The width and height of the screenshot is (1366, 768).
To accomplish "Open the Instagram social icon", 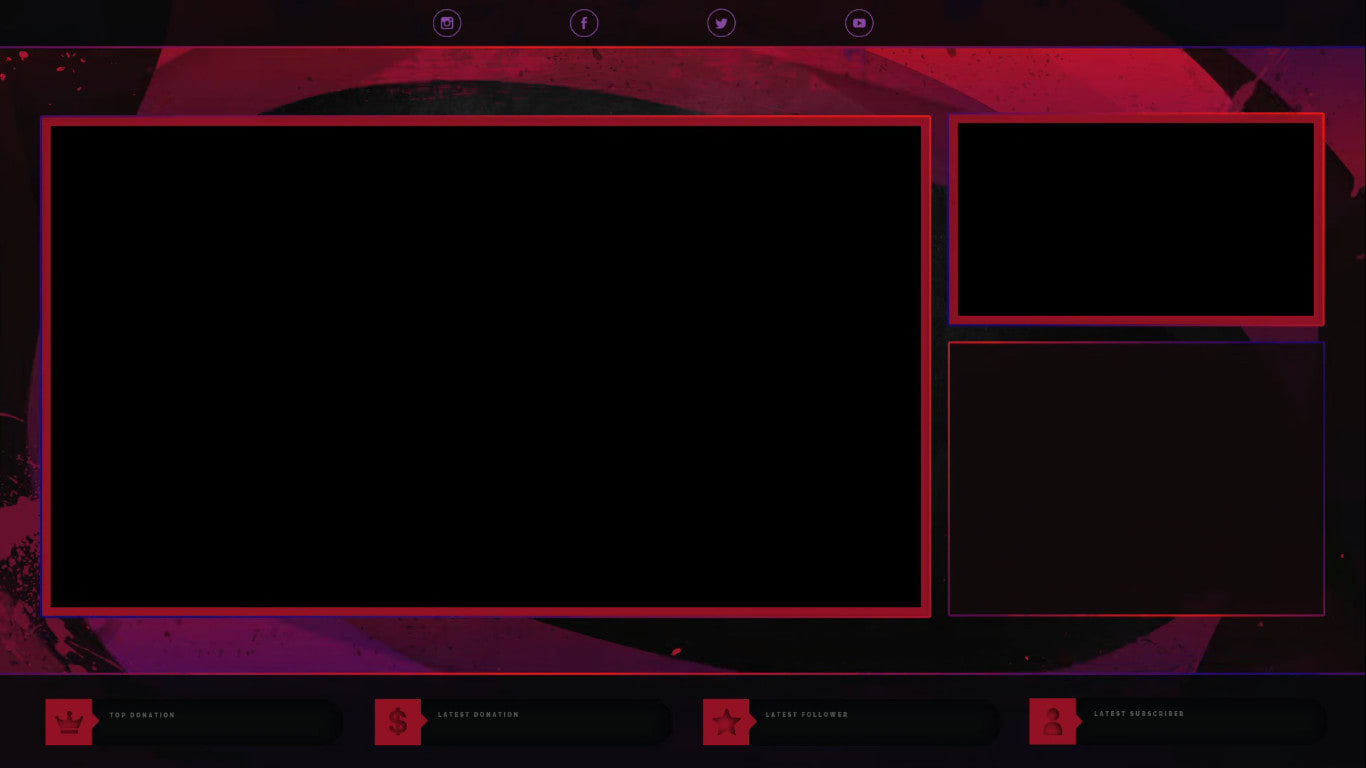I will click(x=447, y=23).
